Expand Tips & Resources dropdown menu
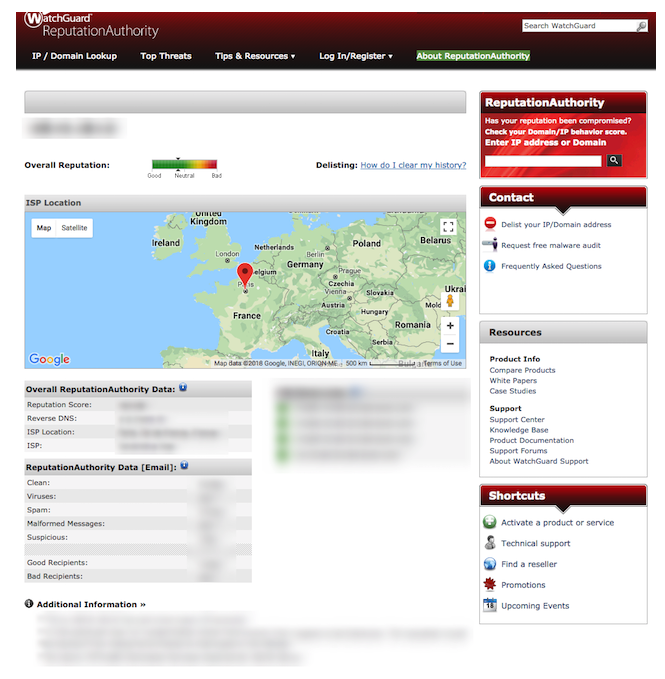The width and height of the screenshot is (665, 679). click(255, 56)
